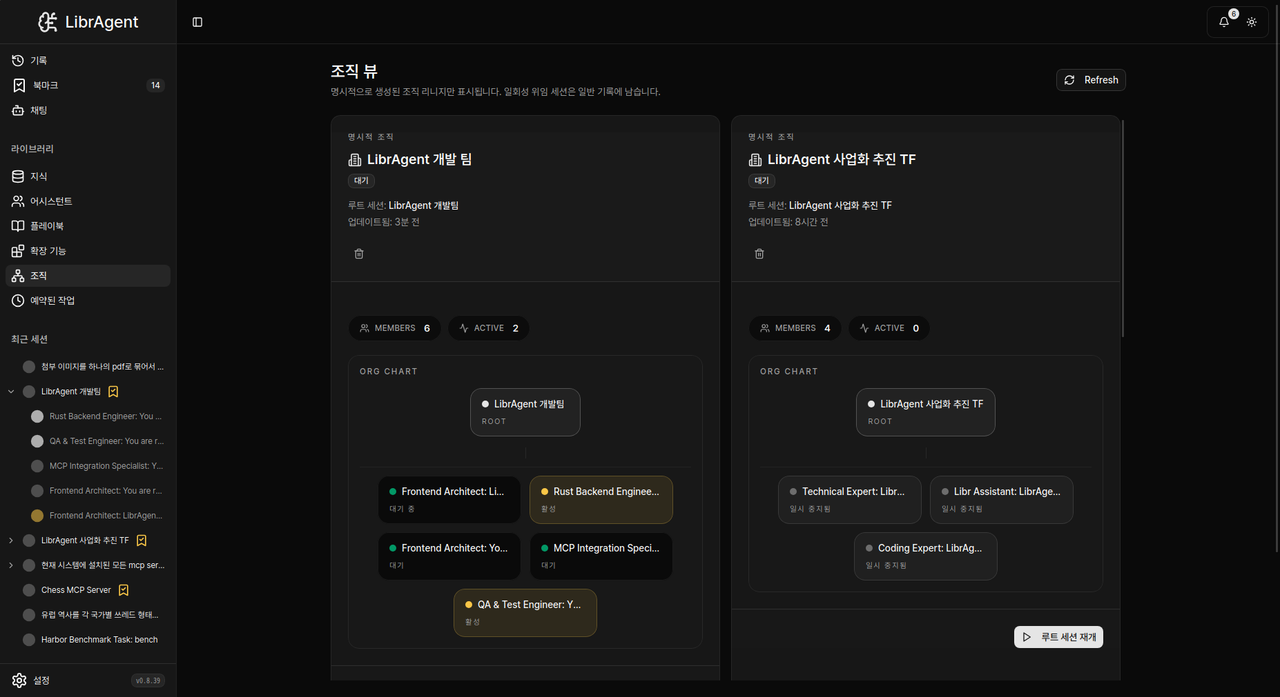The width and height of the screenshot is (1280, 697).
Task: Select Technical Expert: Libr... node
Action: (x=850, y=499)
